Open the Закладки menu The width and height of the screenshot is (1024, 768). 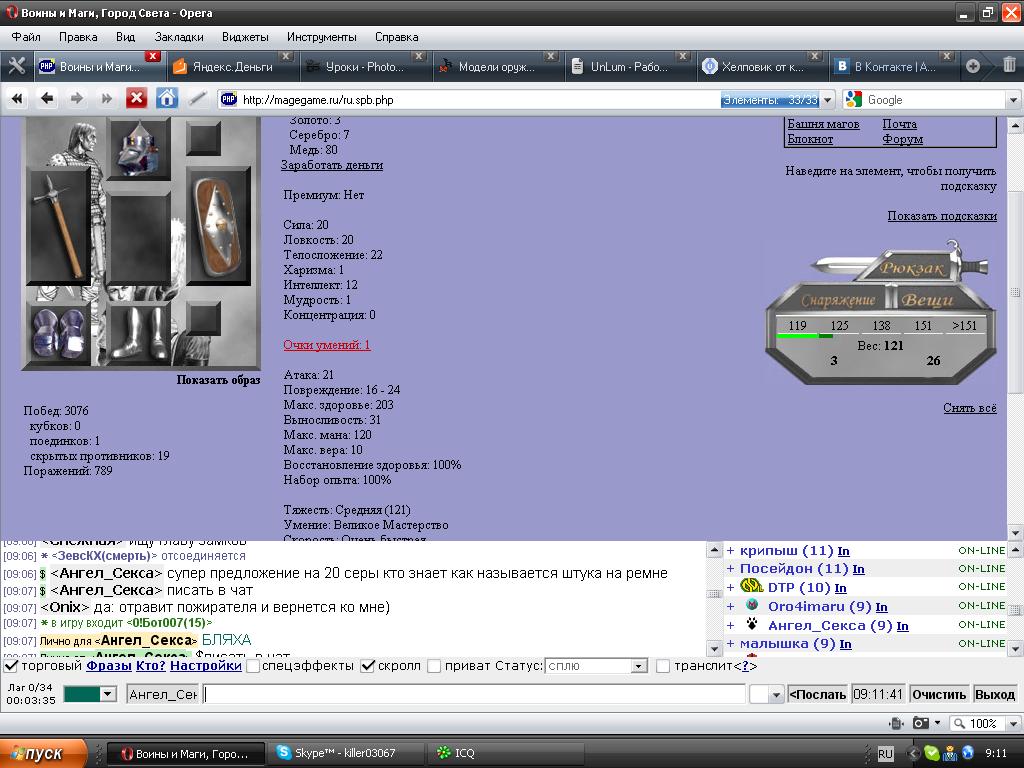click(x=179, y=37)
